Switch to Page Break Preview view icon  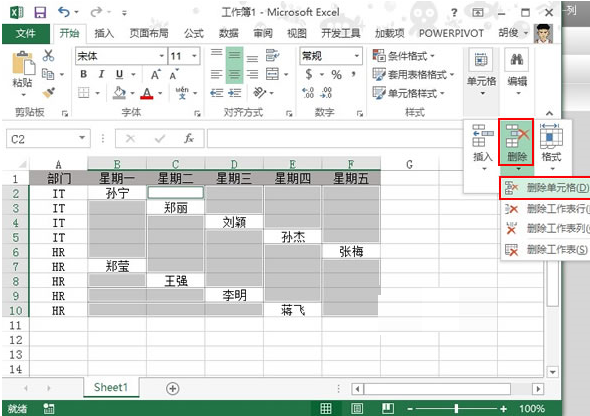coord(388,408)
